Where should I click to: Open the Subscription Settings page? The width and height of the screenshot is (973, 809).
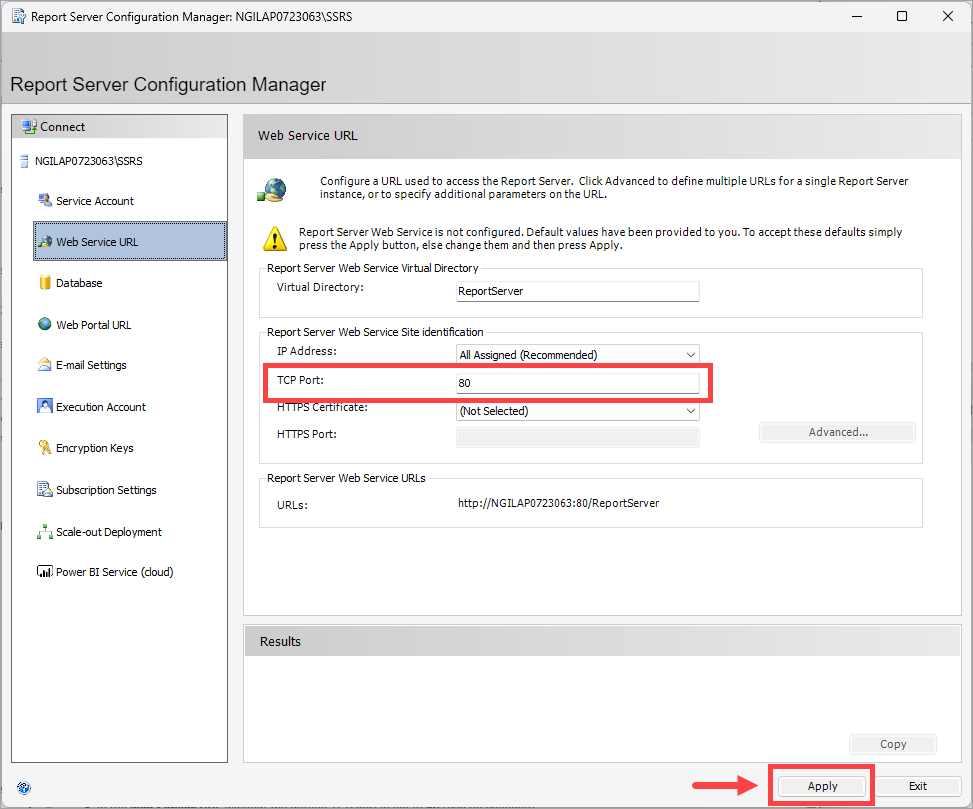coord(106,490)
